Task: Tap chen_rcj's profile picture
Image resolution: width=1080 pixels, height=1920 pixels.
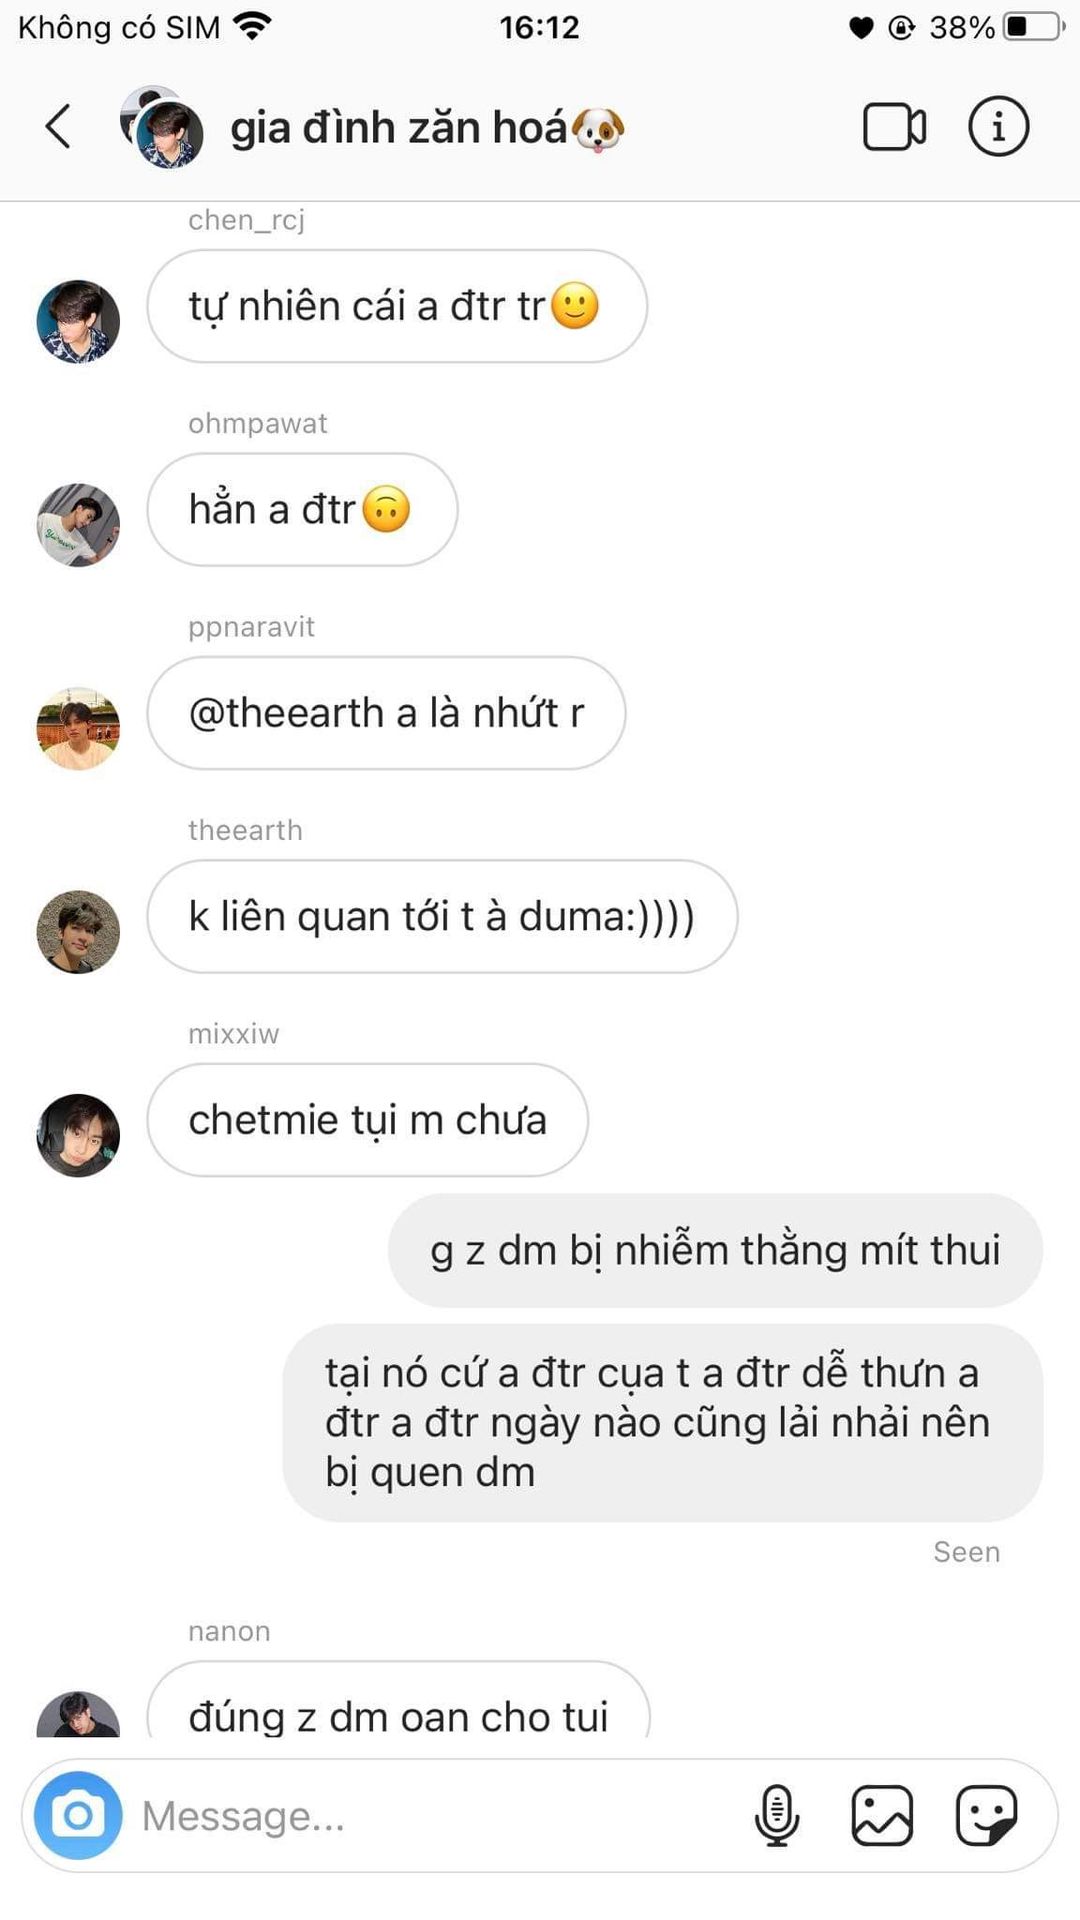Action: coord(78,321)
